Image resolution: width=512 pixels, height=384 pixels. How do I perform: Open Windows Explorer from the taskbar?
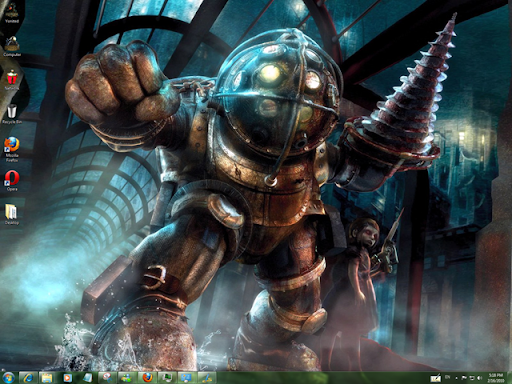click(x=47, y=378)
